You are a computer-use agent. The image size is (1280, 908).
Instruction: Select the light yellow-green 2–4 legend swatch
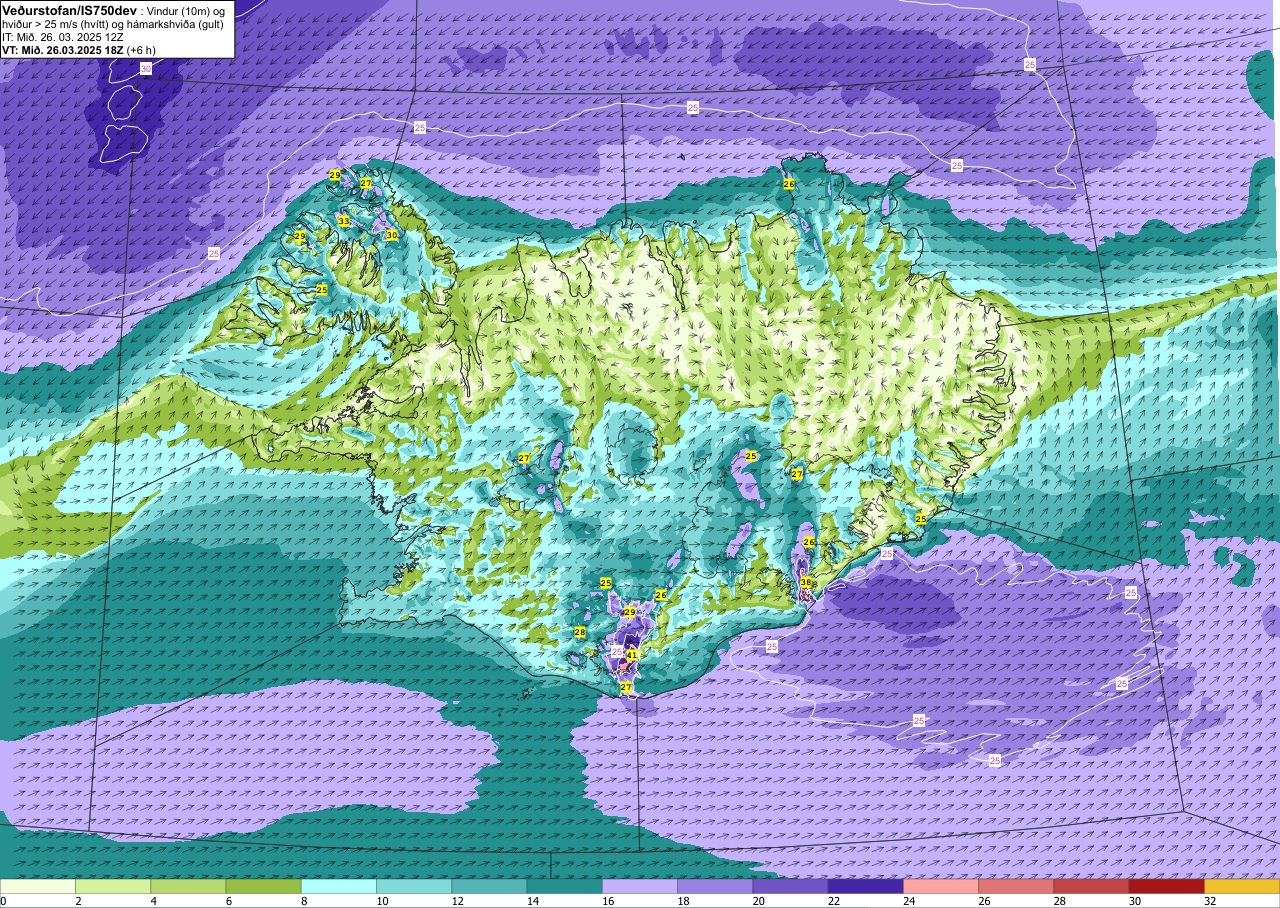pyautogui.click(x=113, y=886)
